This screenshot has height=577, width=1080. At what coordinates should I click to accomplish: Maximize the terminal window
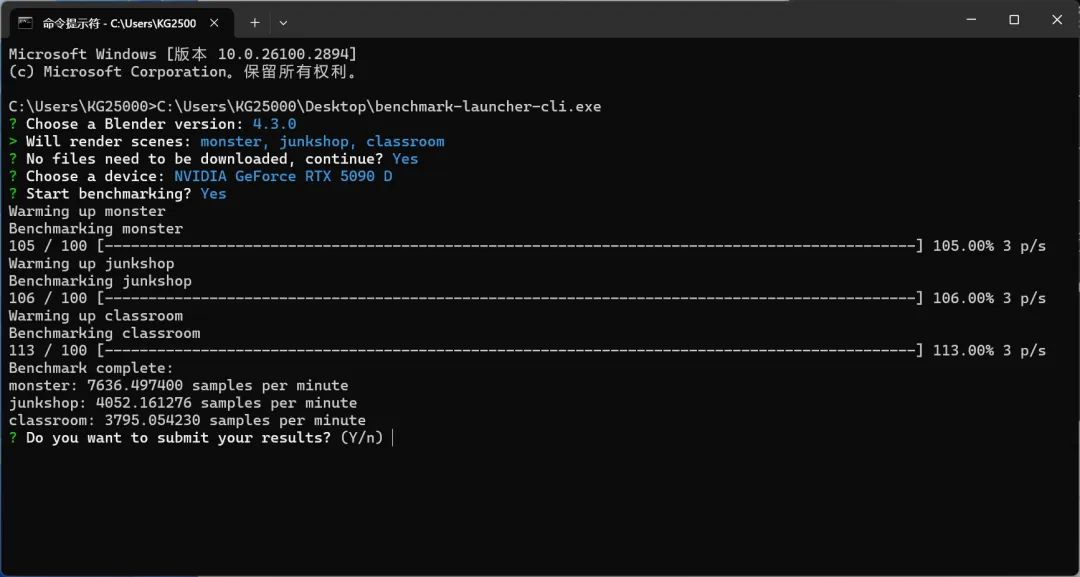[x=1014, y=20]
